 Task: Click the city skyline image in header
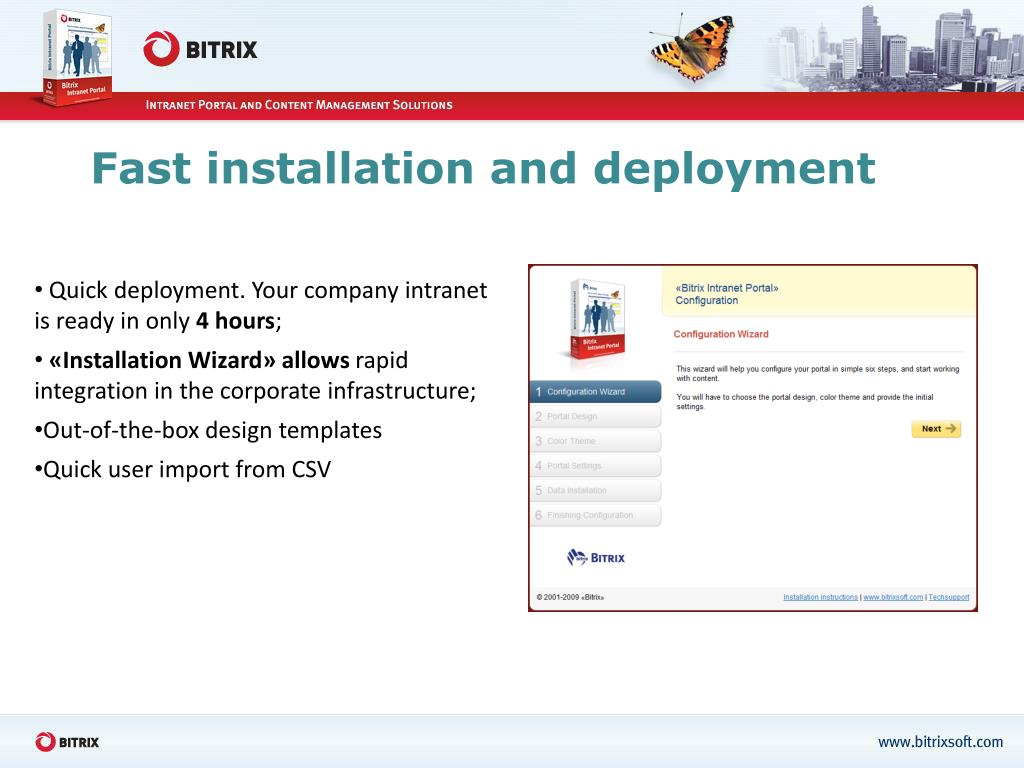895,47
